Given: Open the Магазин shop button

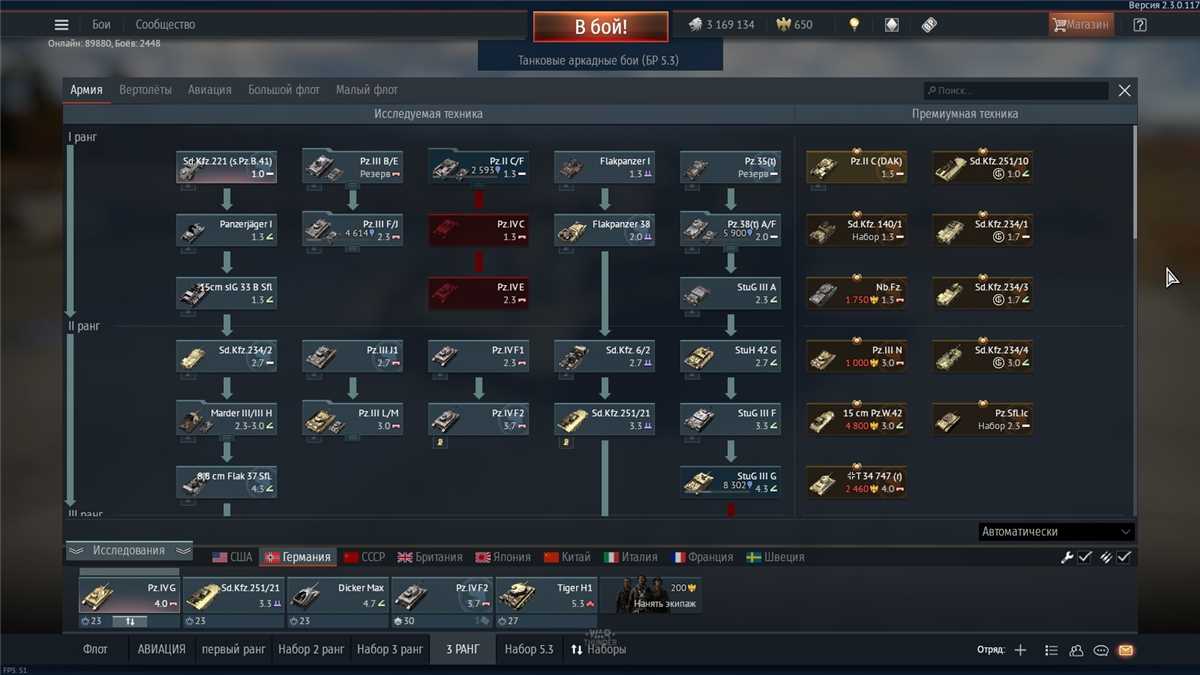Looking at the screenshot, I should coord(1082,25).
